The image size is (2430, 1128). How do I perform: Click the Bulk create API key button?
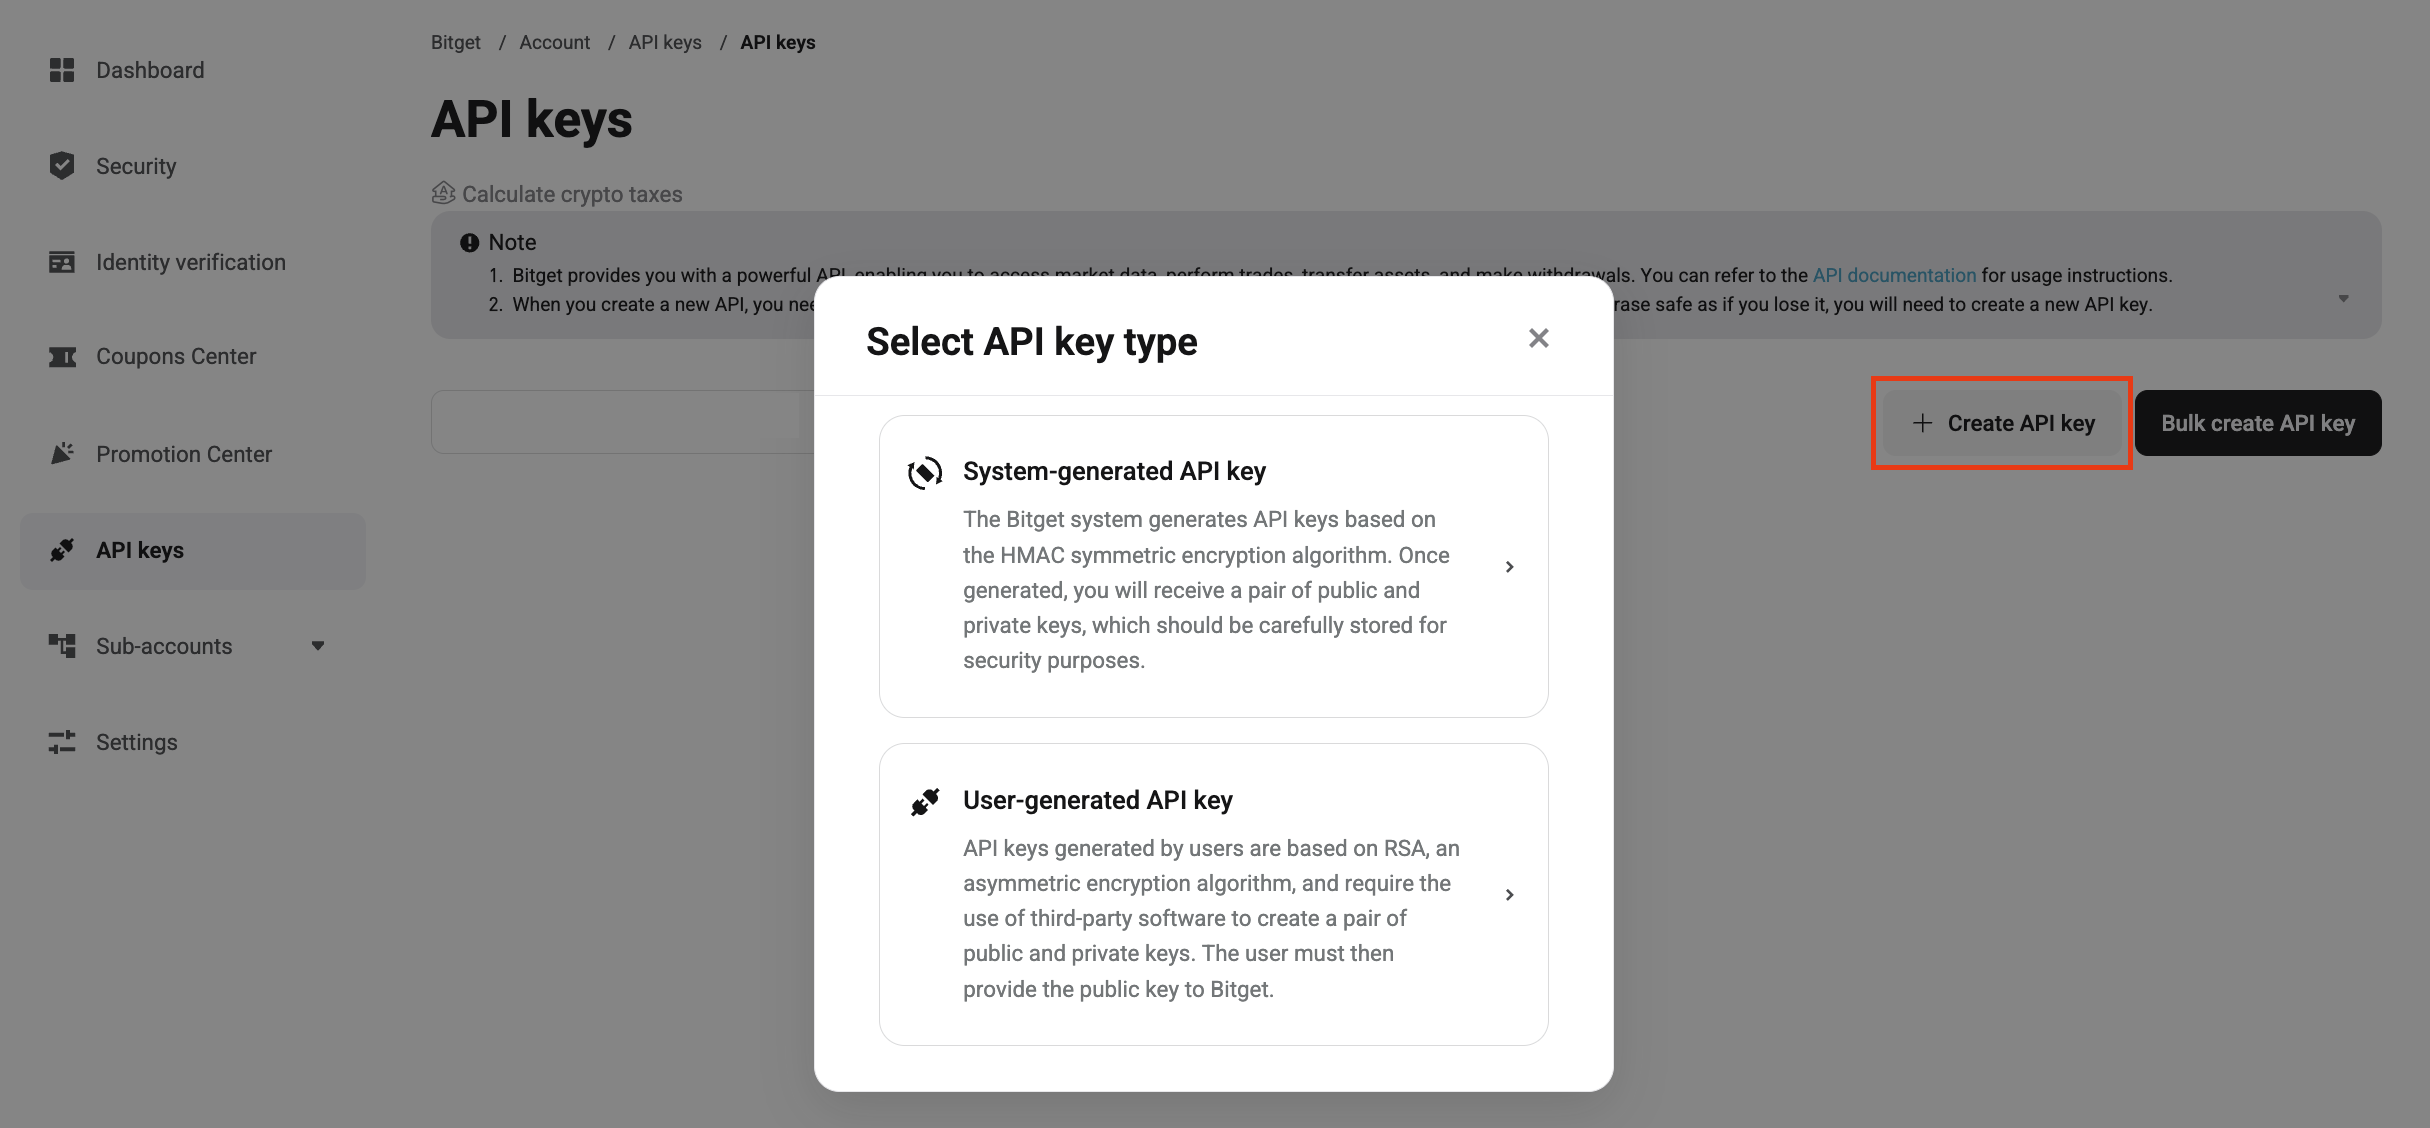2258,423
